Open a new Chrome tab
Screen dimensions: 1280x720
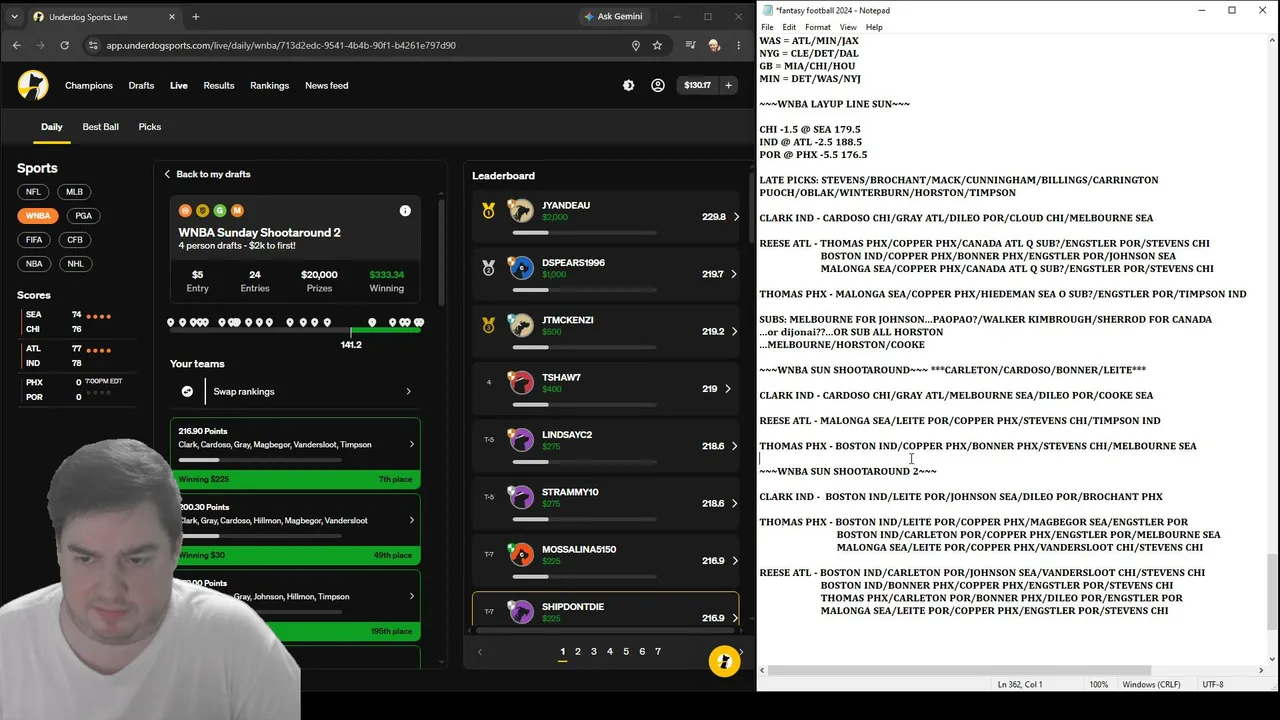[195, 16]
